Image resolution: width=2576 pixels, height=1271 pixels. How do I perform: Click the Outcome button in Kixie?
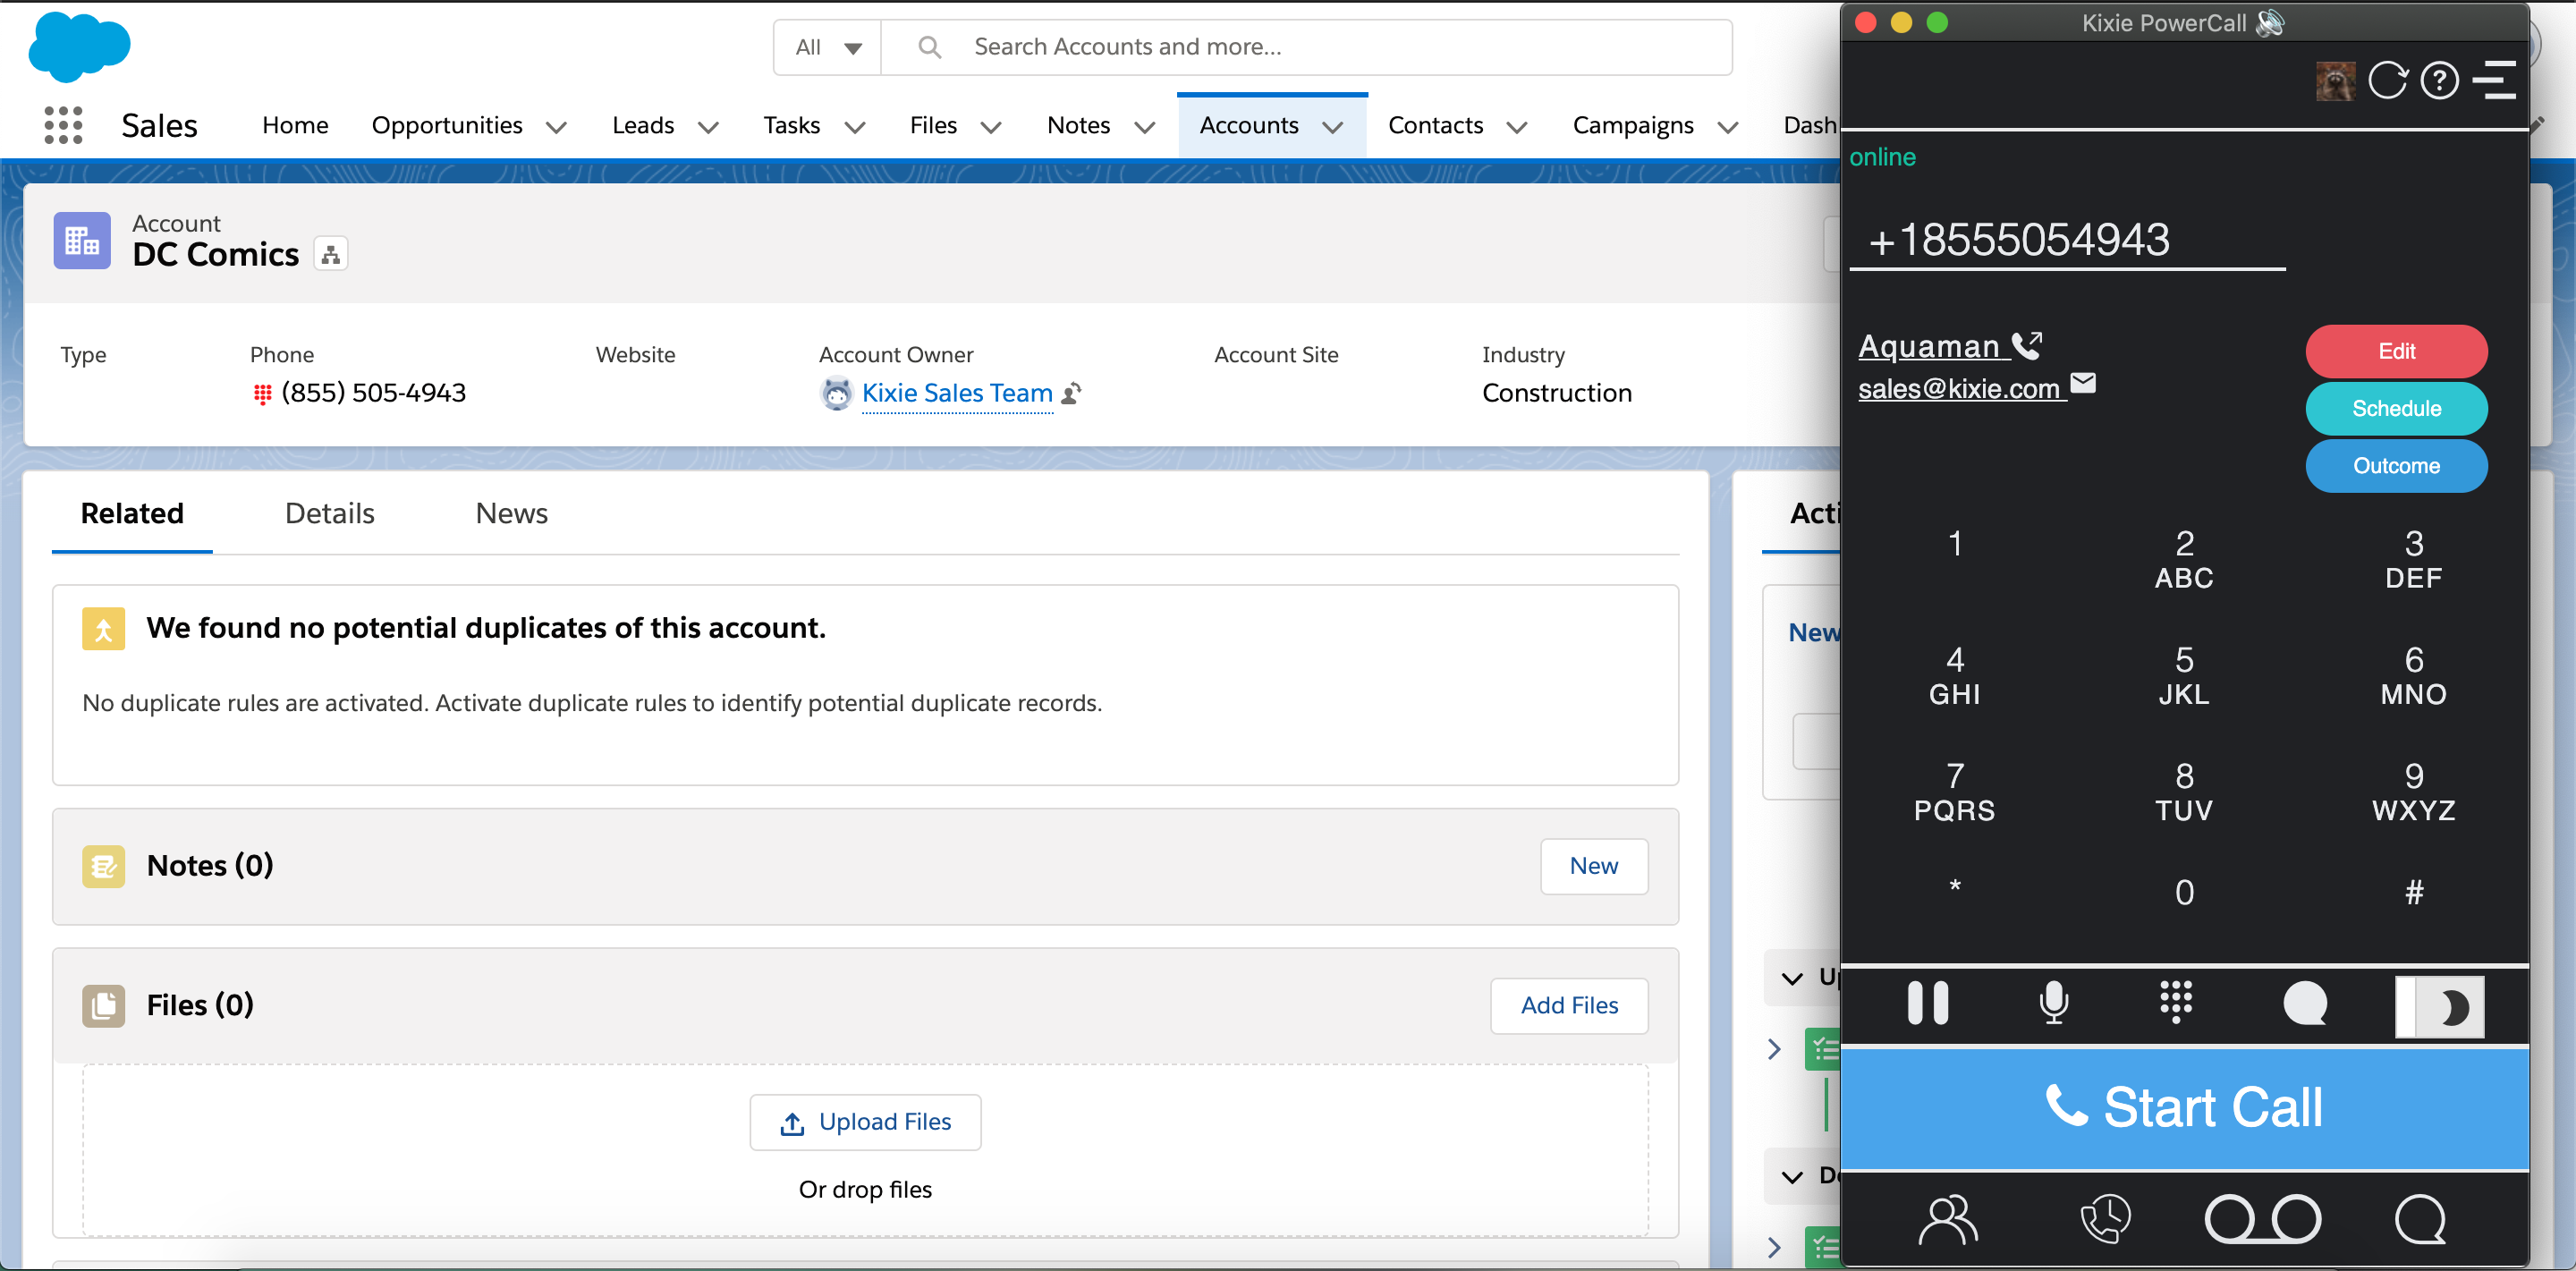point(2396,465)
